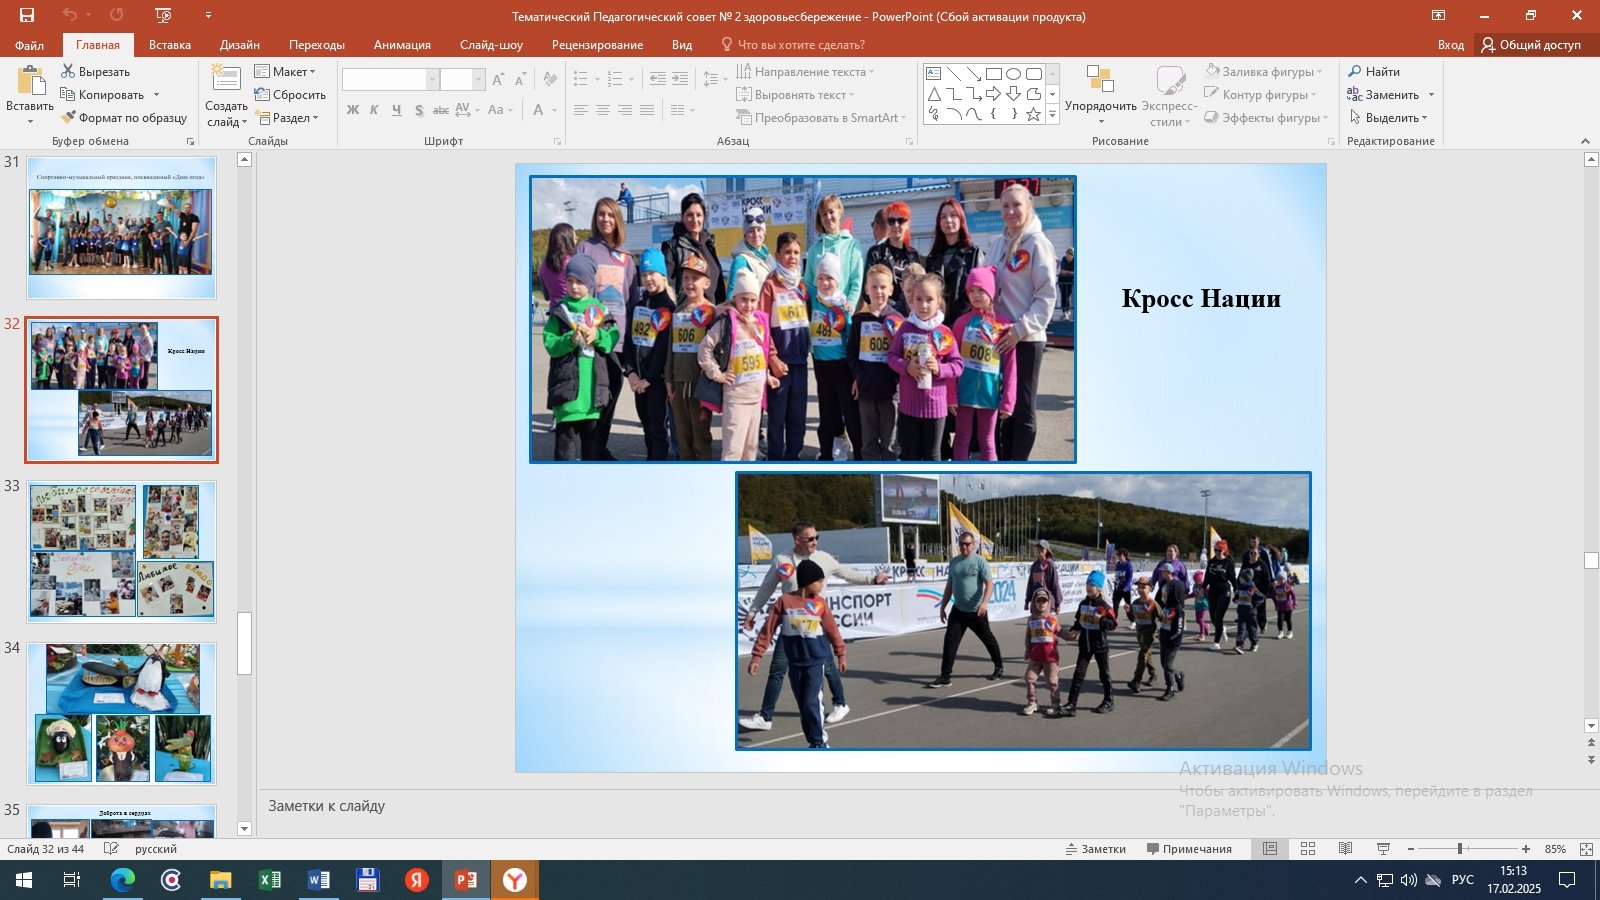Toggle the Заметки notes pane
This screenshot has width=1600, height=900.
(1096, 849)
